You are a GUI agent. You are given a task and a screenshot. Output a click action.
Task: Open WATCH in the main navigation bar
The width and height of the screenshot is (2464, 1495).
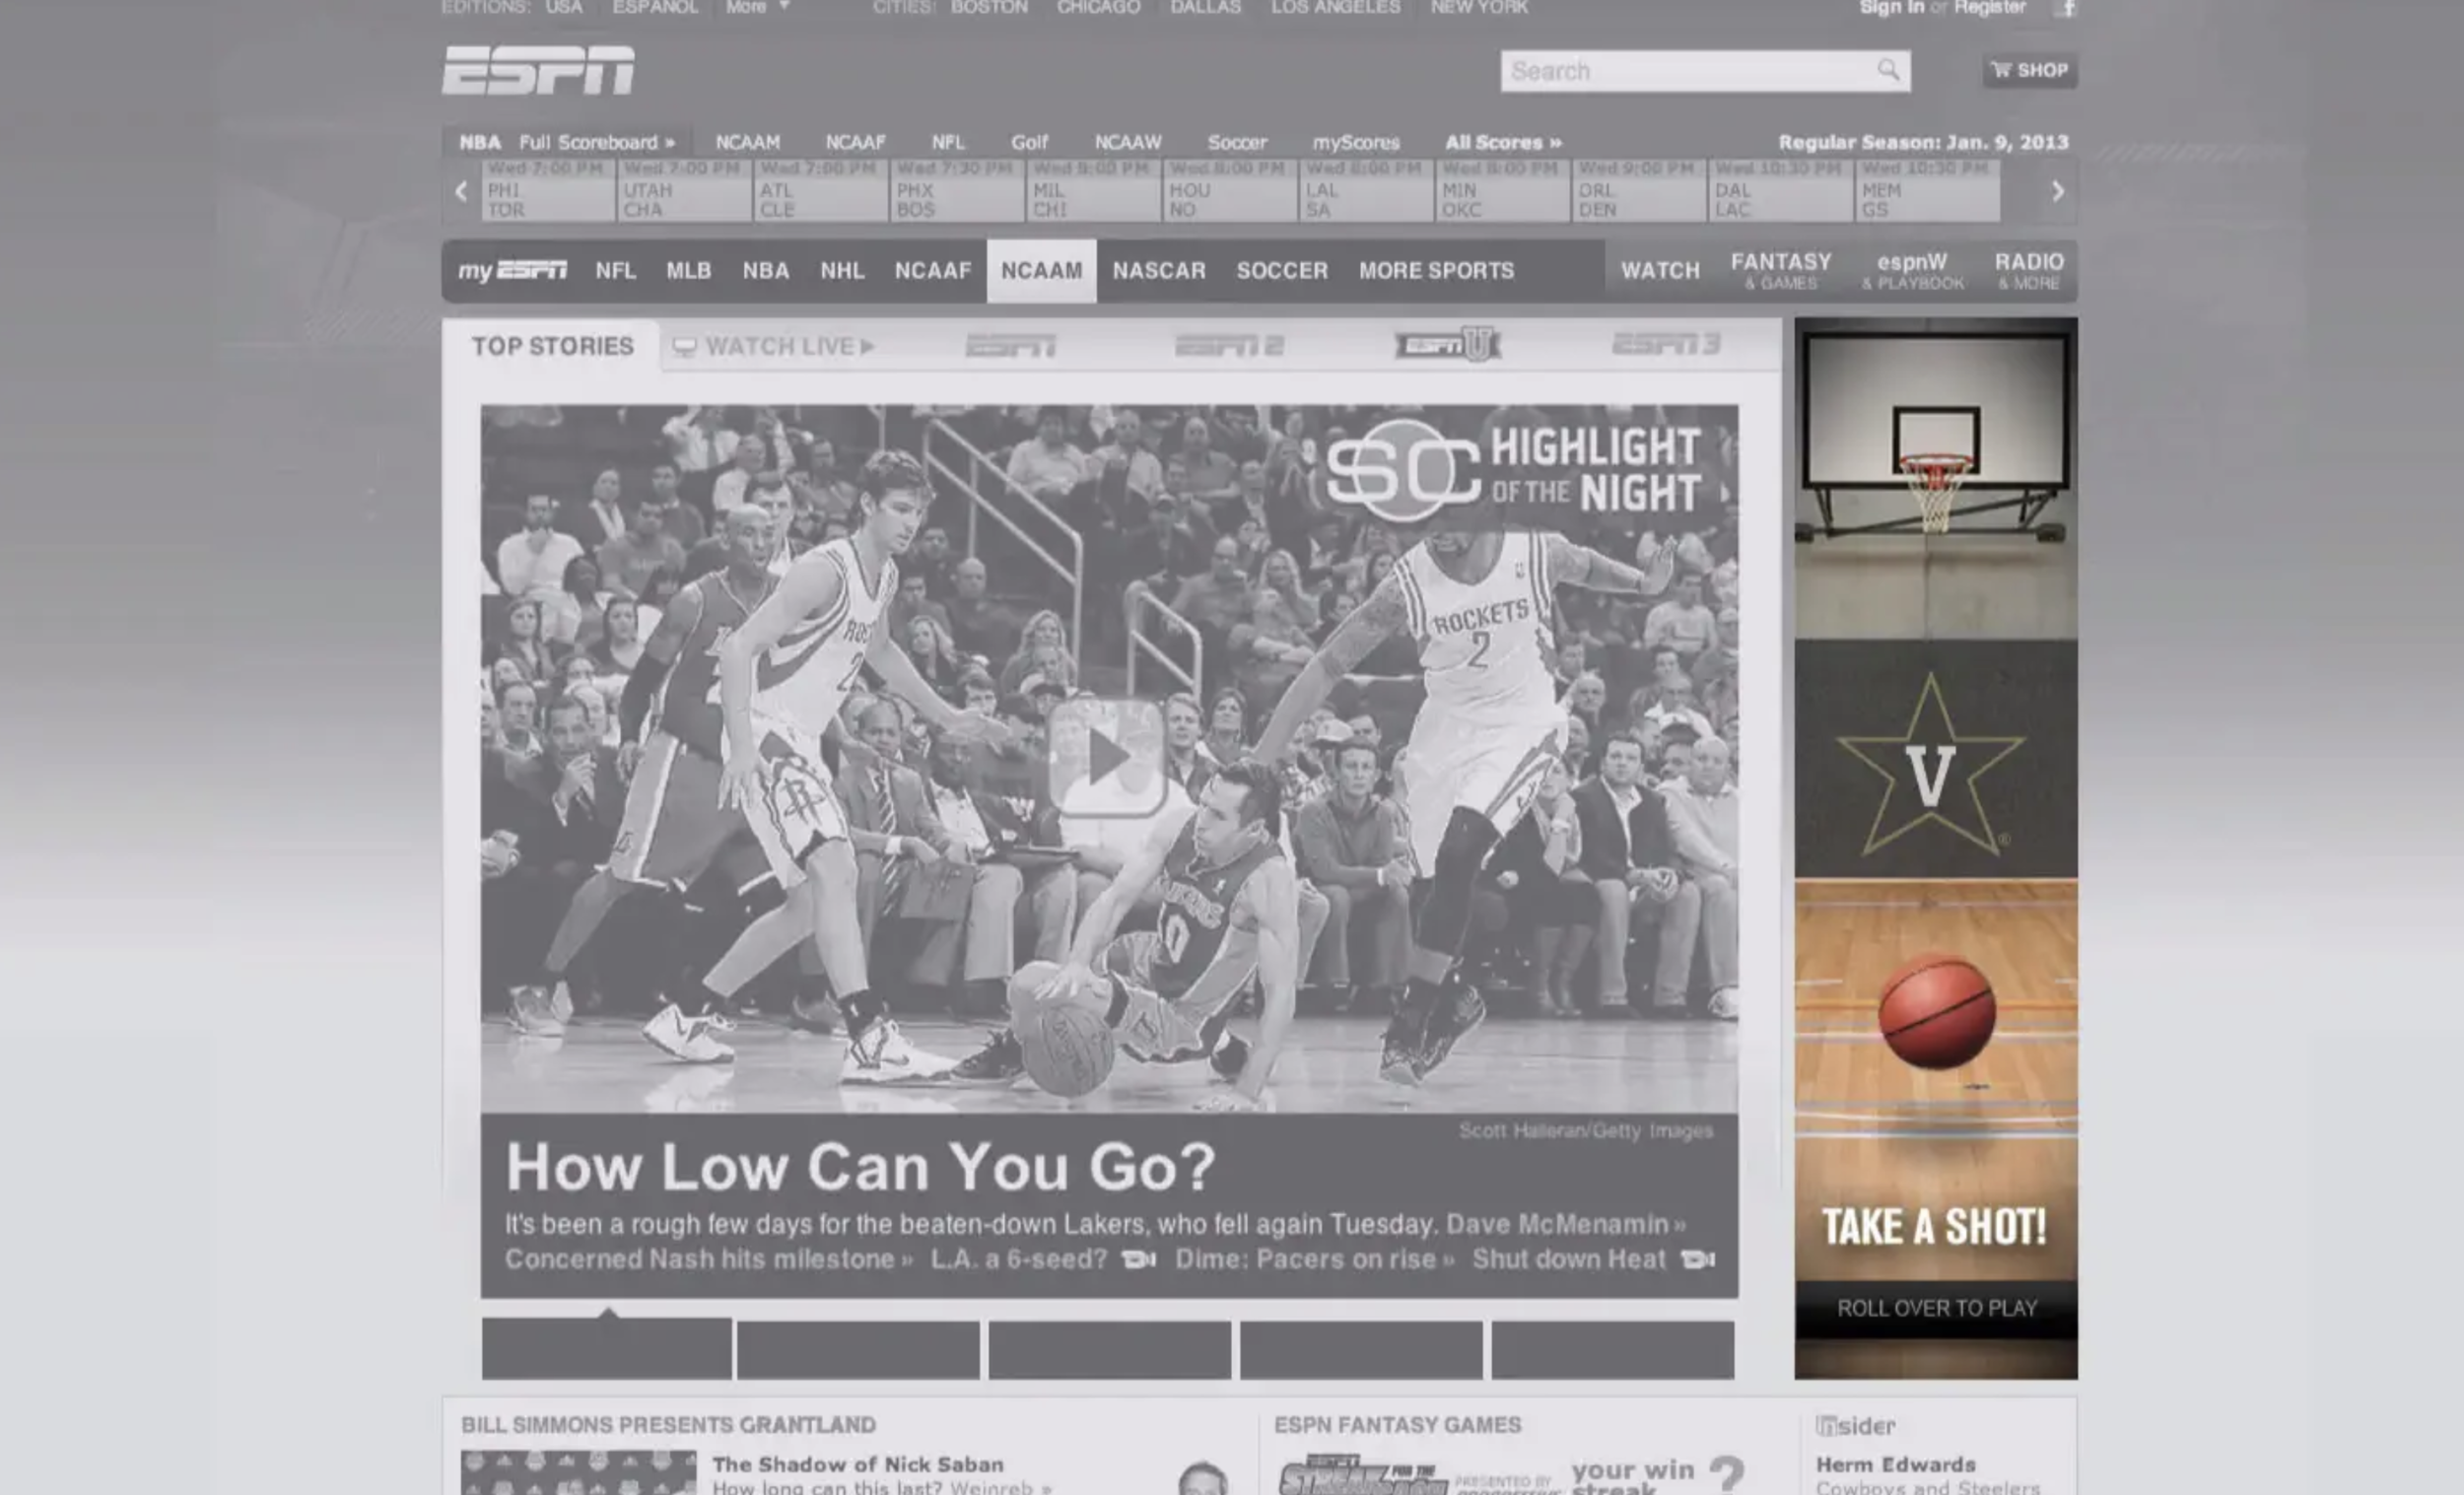[1660, 271]
